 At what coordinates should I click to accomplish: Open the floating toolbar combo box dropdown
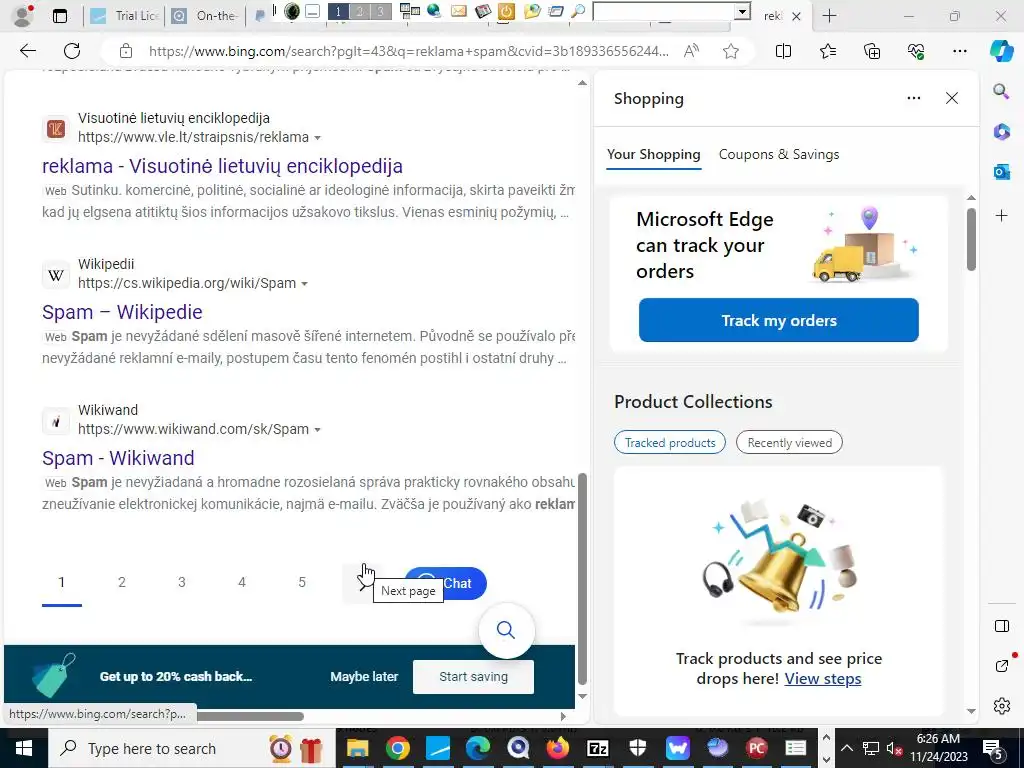[x=741, y=11]
